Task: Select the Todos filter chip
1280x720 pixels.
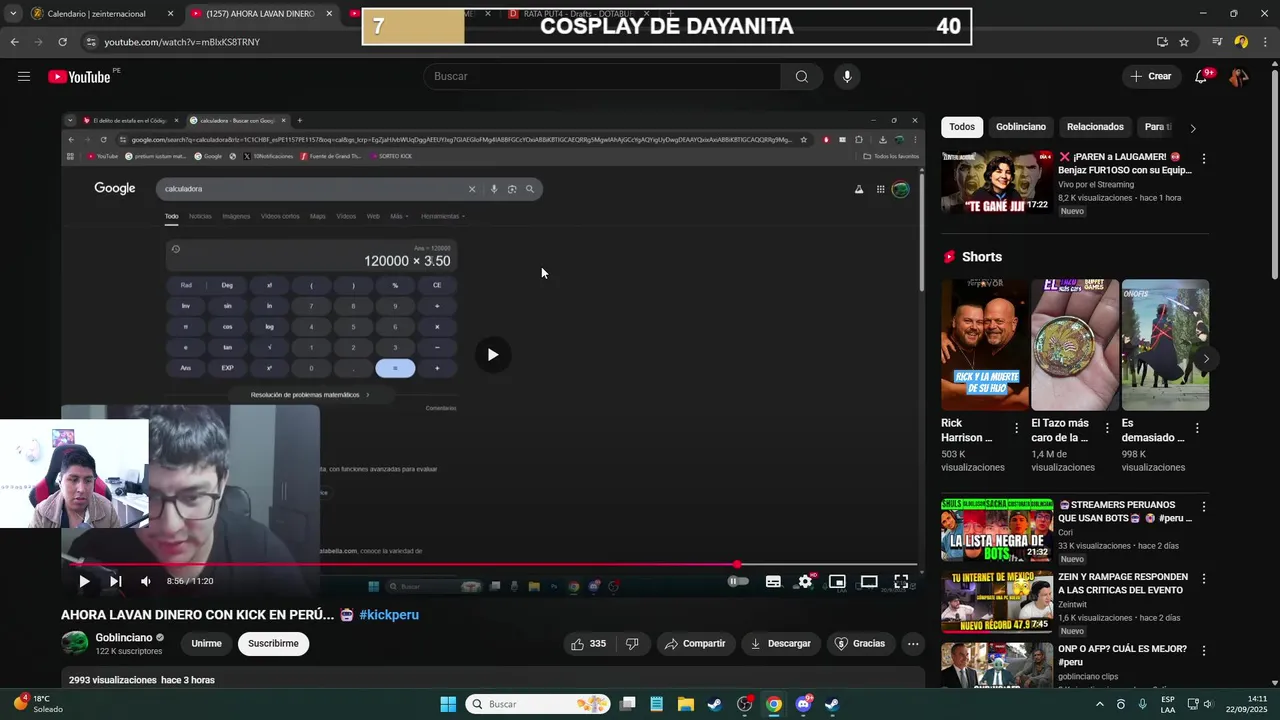Action: (962, 127)
